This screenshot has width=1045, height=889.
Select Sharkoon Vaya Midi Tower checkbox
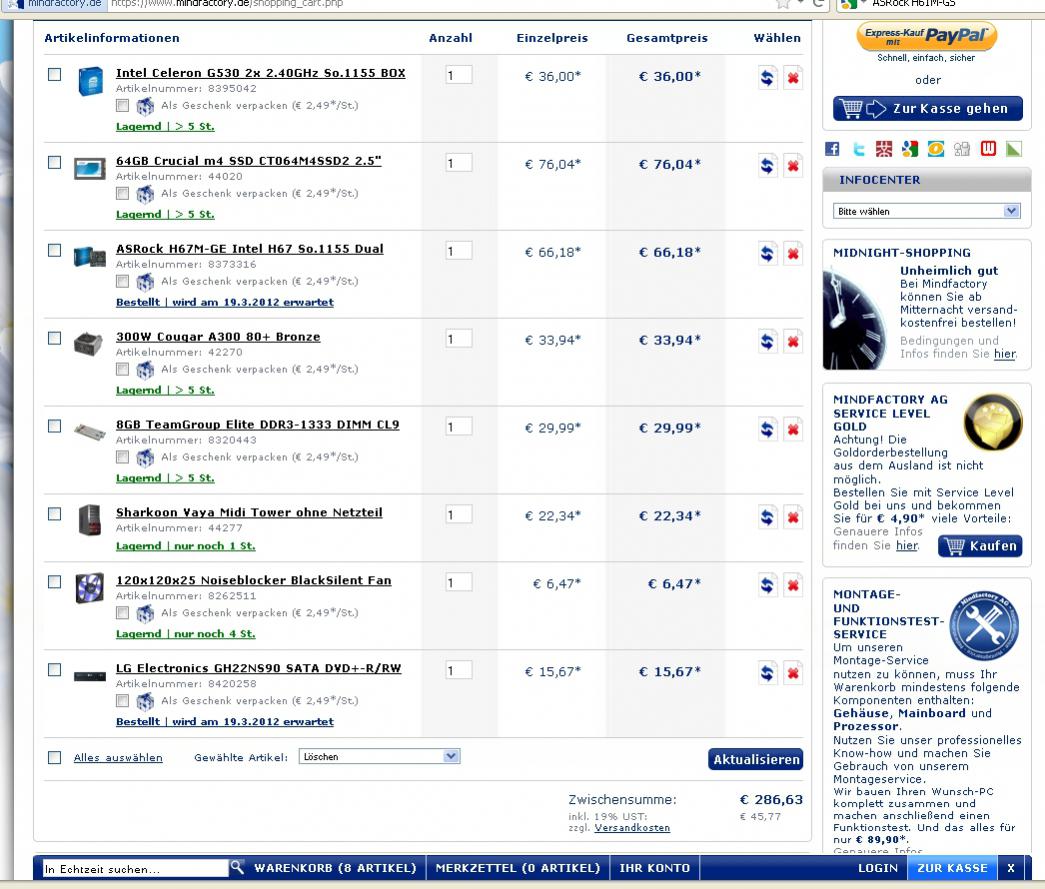pos(55,514)
